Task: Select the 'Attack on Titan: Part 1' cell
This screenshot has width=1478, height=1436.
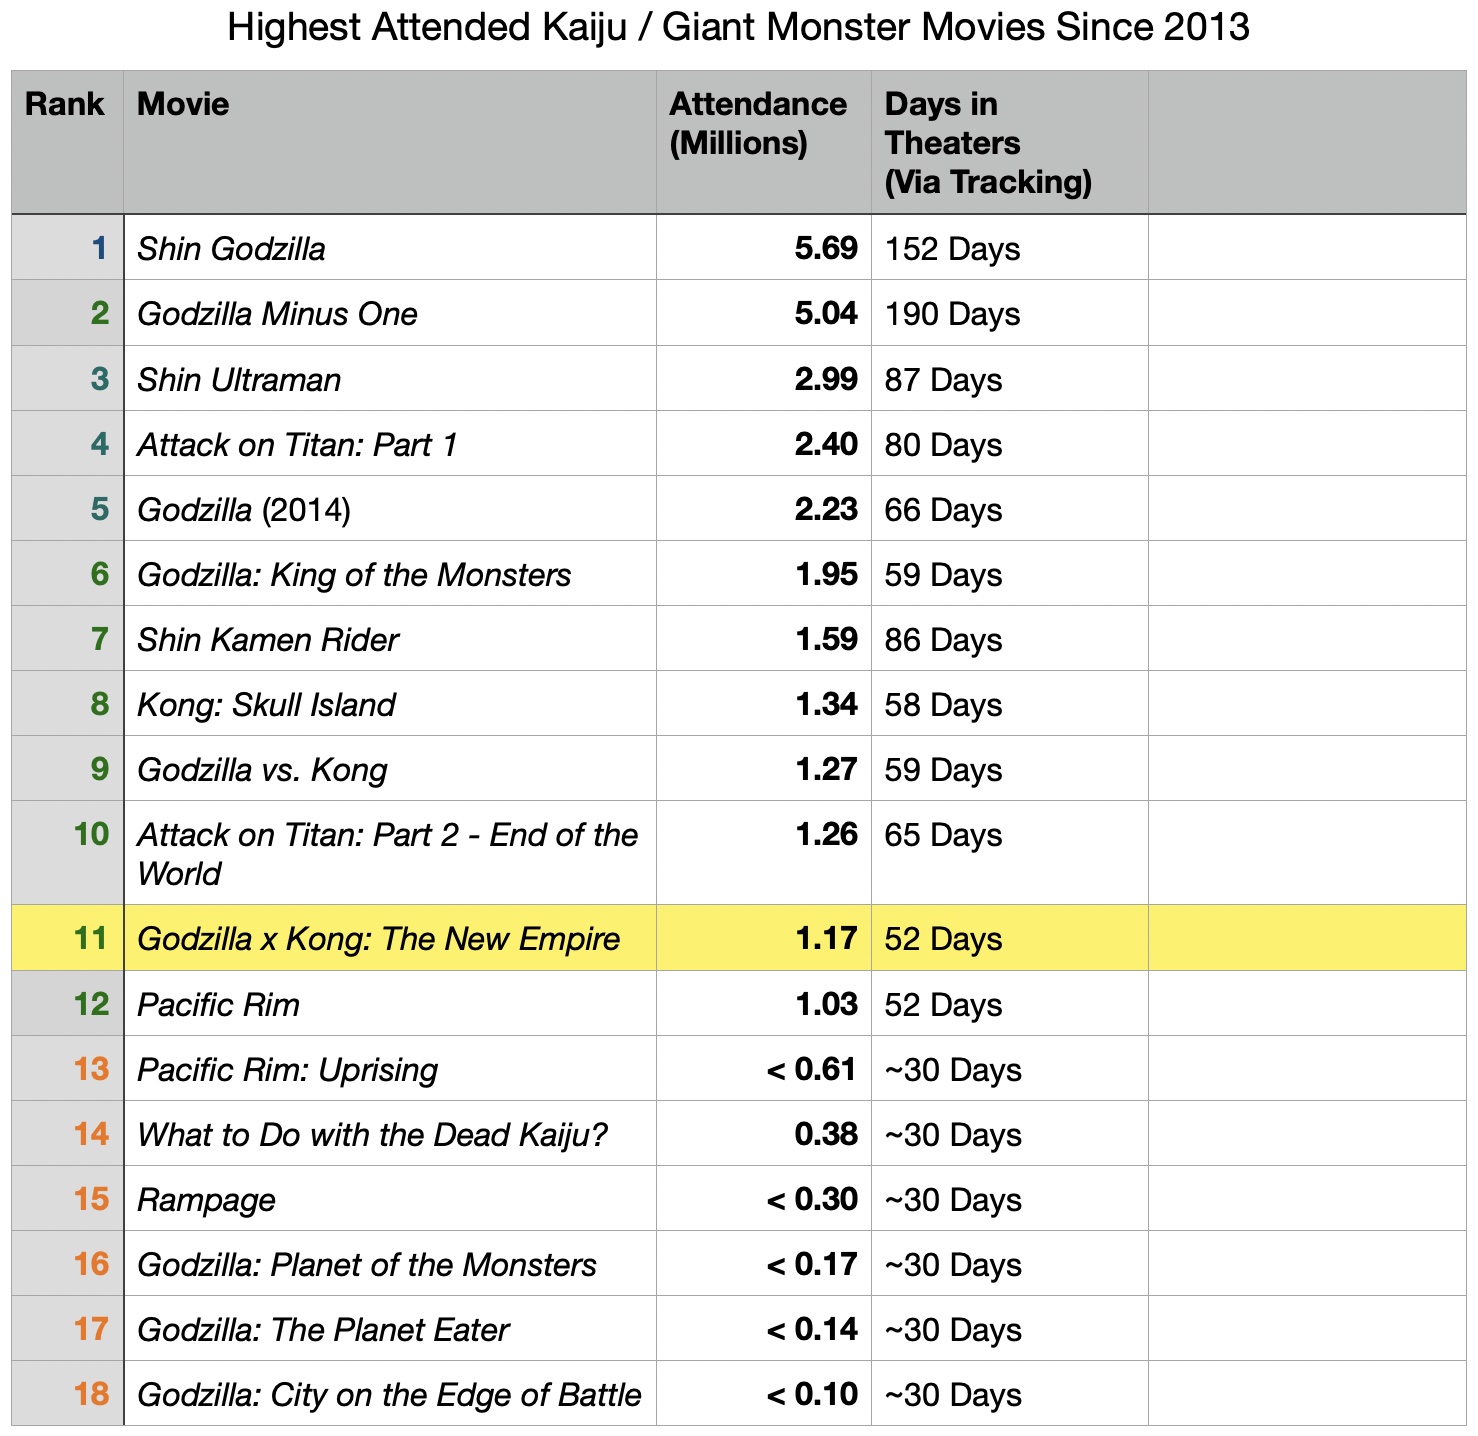Action: pos(390,444)
